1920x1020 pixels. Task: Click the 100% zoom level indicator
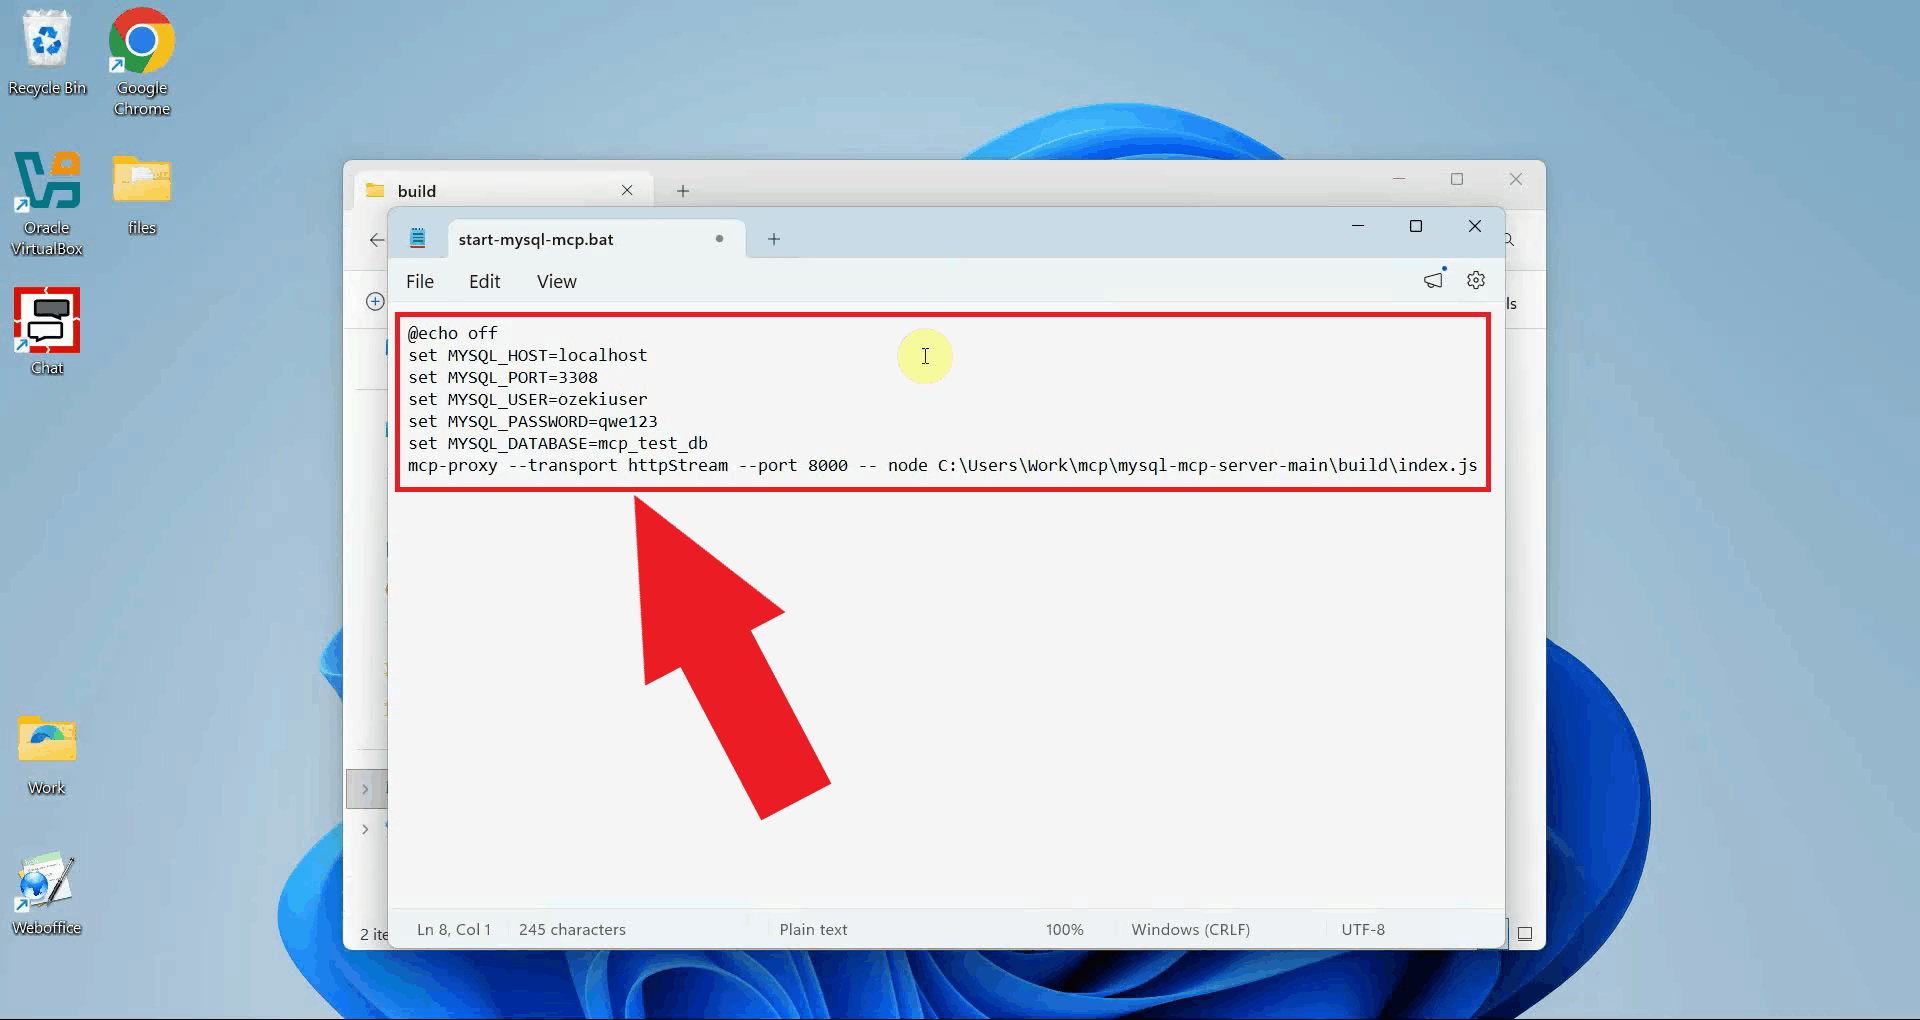1065,930
